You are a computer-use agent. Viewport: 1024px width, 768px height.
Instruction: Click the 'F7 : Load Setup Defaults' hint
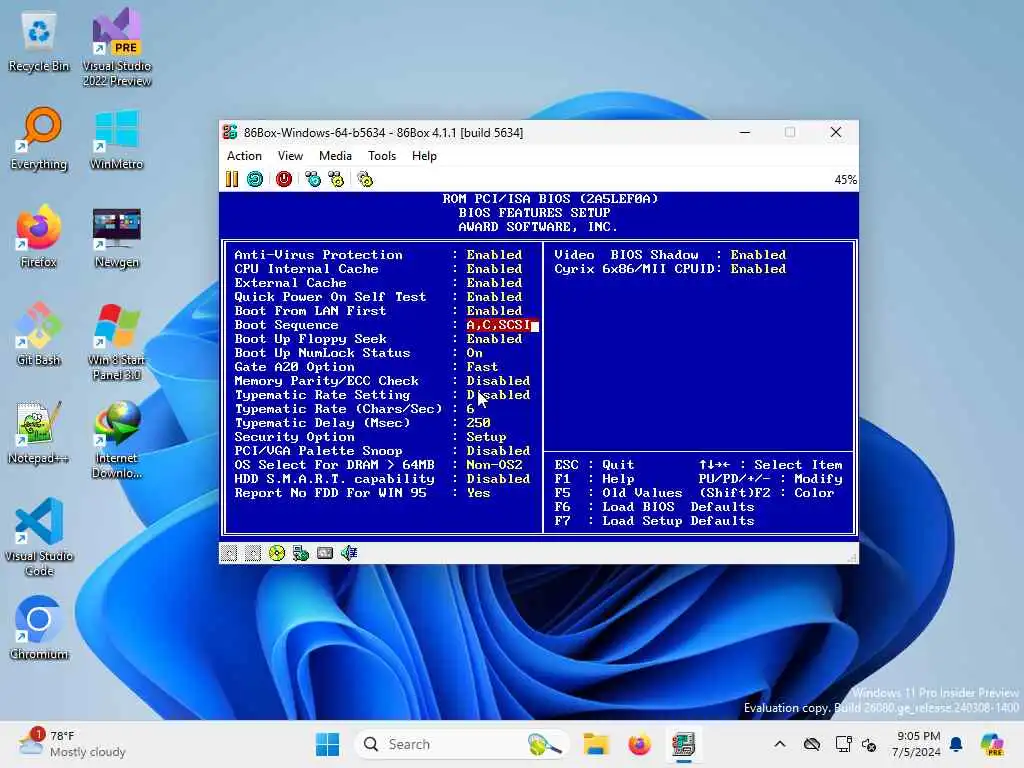coord(654,521)
